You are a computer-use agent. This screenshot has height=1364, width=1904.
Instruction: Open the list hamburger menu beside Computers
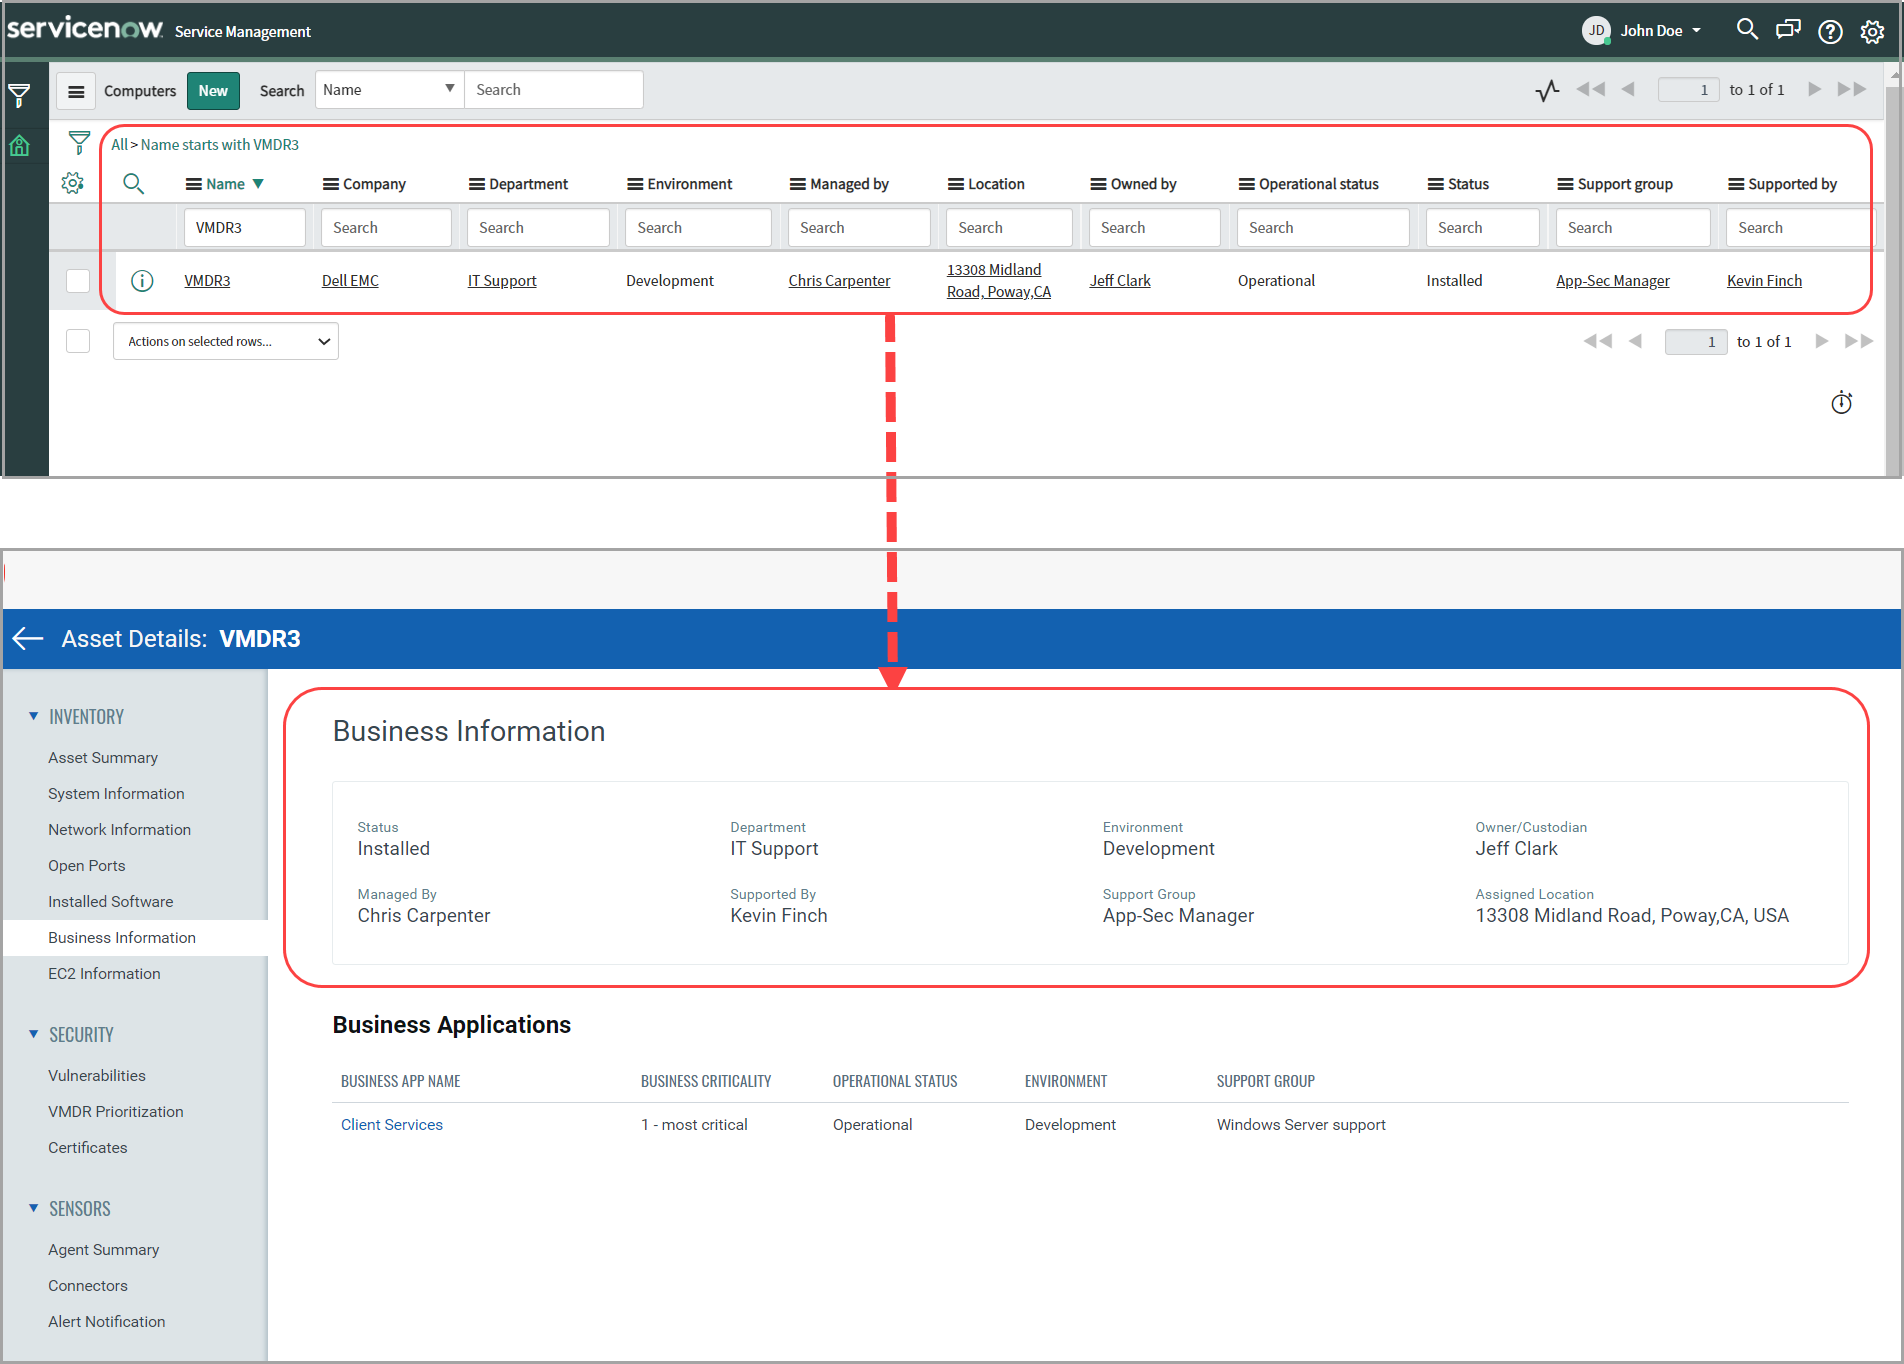coord(76,91)
